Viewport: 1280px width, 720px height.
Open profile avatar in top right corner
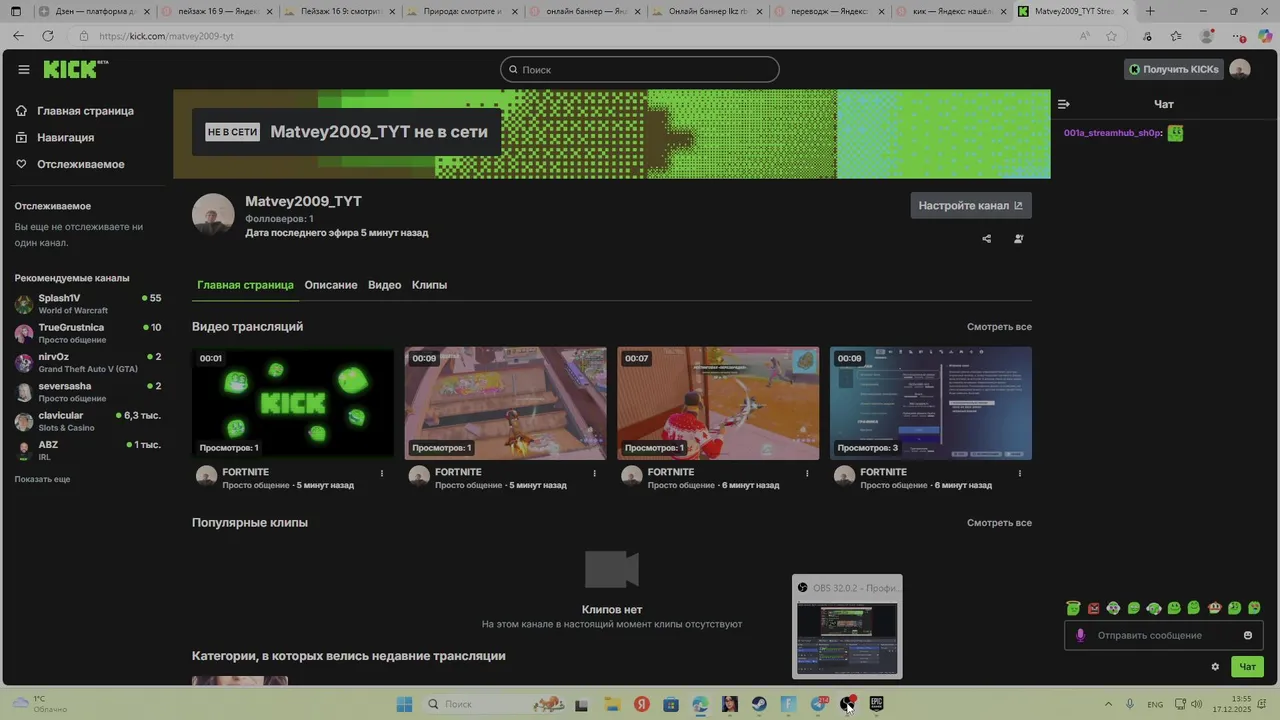[1240, 69]
